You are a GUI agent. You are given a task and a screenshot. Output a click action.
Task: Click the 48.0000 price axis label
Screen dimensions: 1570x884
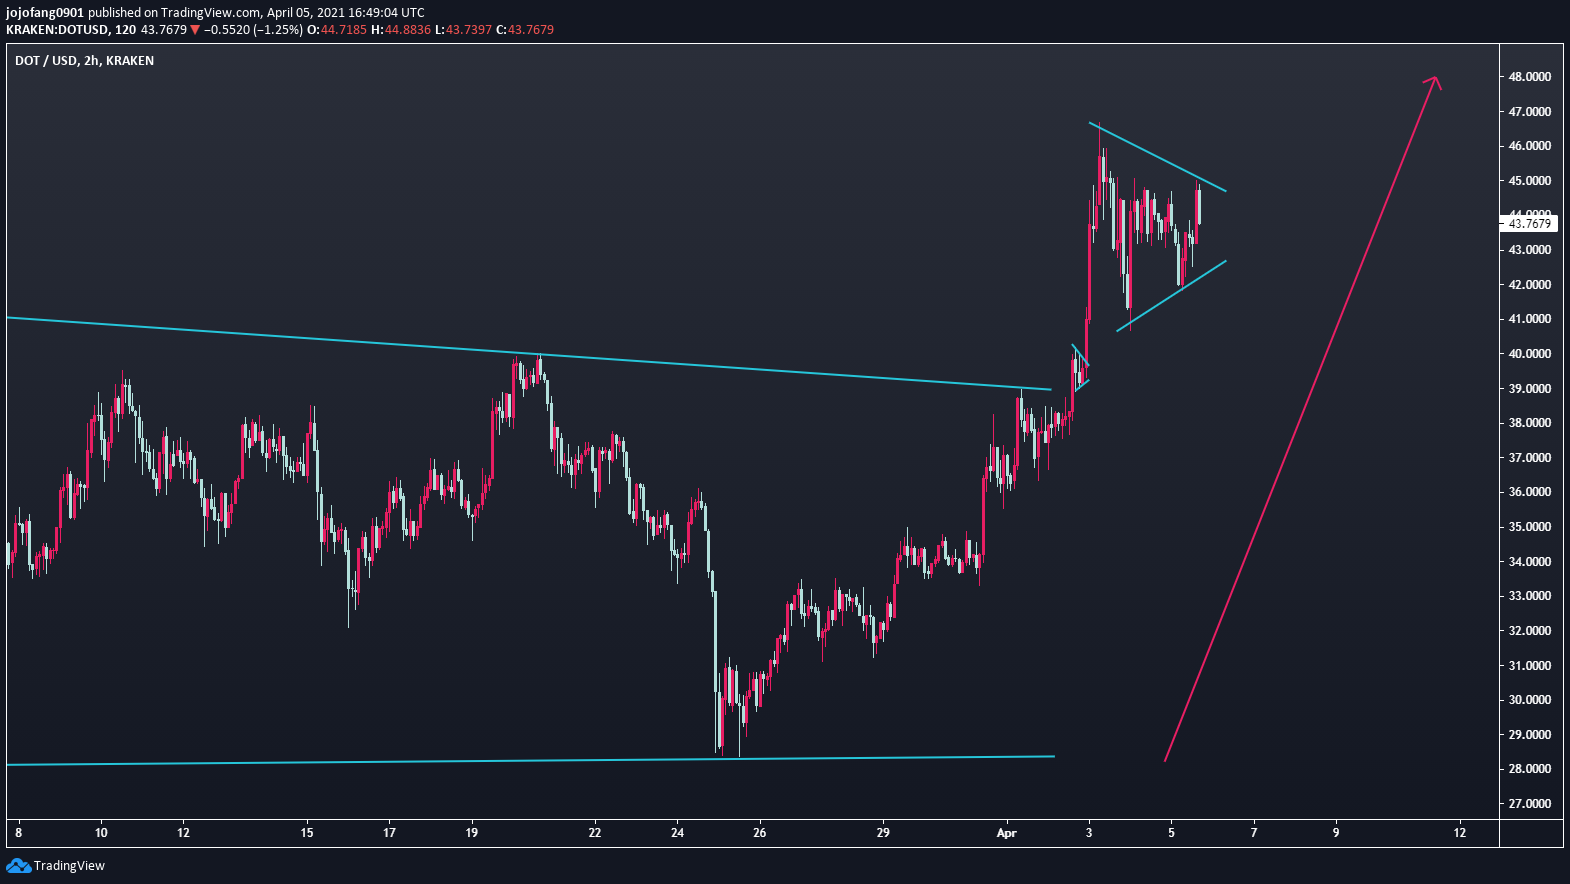(1530, 77)
